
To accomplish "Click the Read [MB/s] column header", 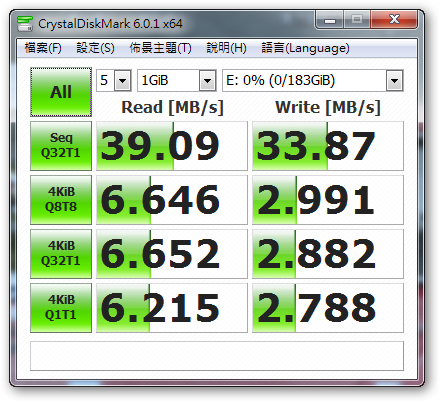I will point(172,107).
